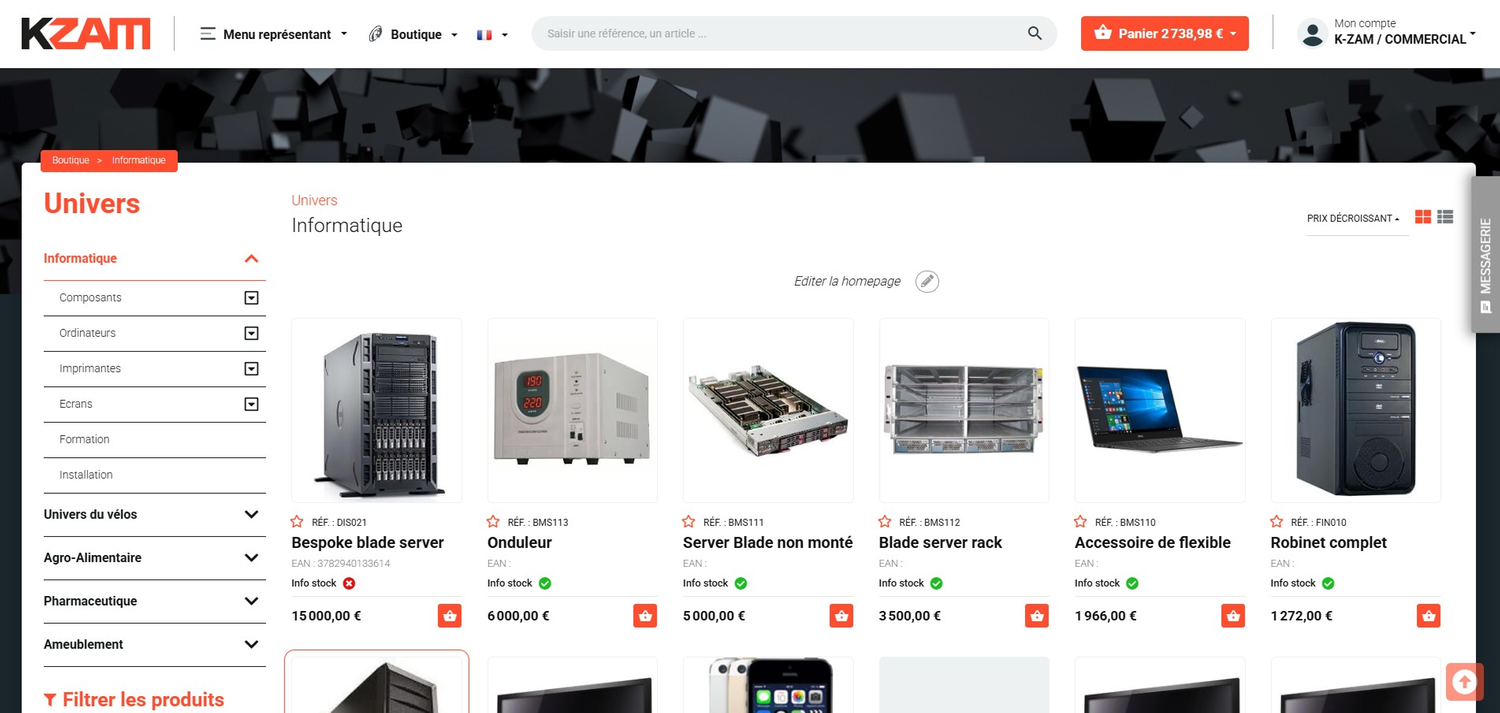Click the pencil icon to edit homepage

click(927, 281)
